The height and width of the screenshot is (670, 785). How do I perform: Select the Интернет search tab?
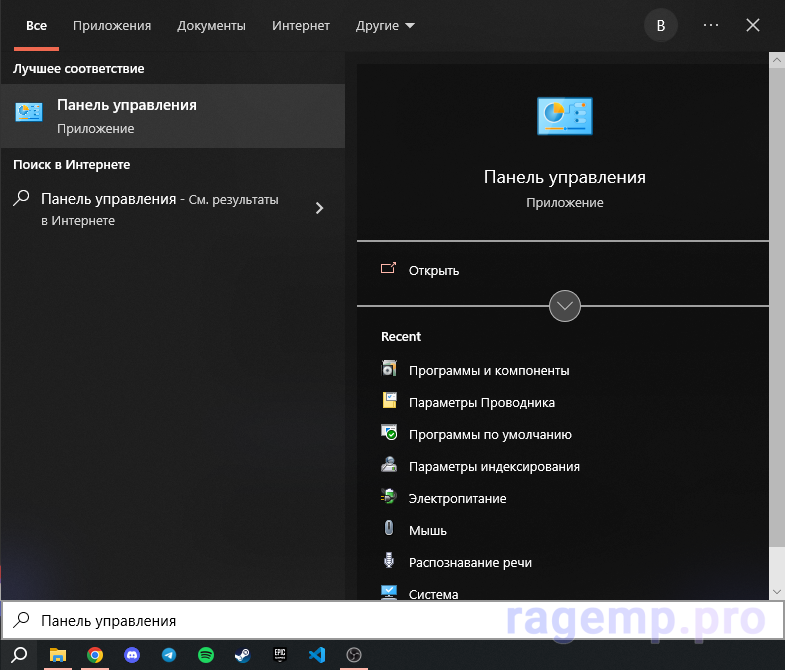pyautogui.click(x=300, y=26)
